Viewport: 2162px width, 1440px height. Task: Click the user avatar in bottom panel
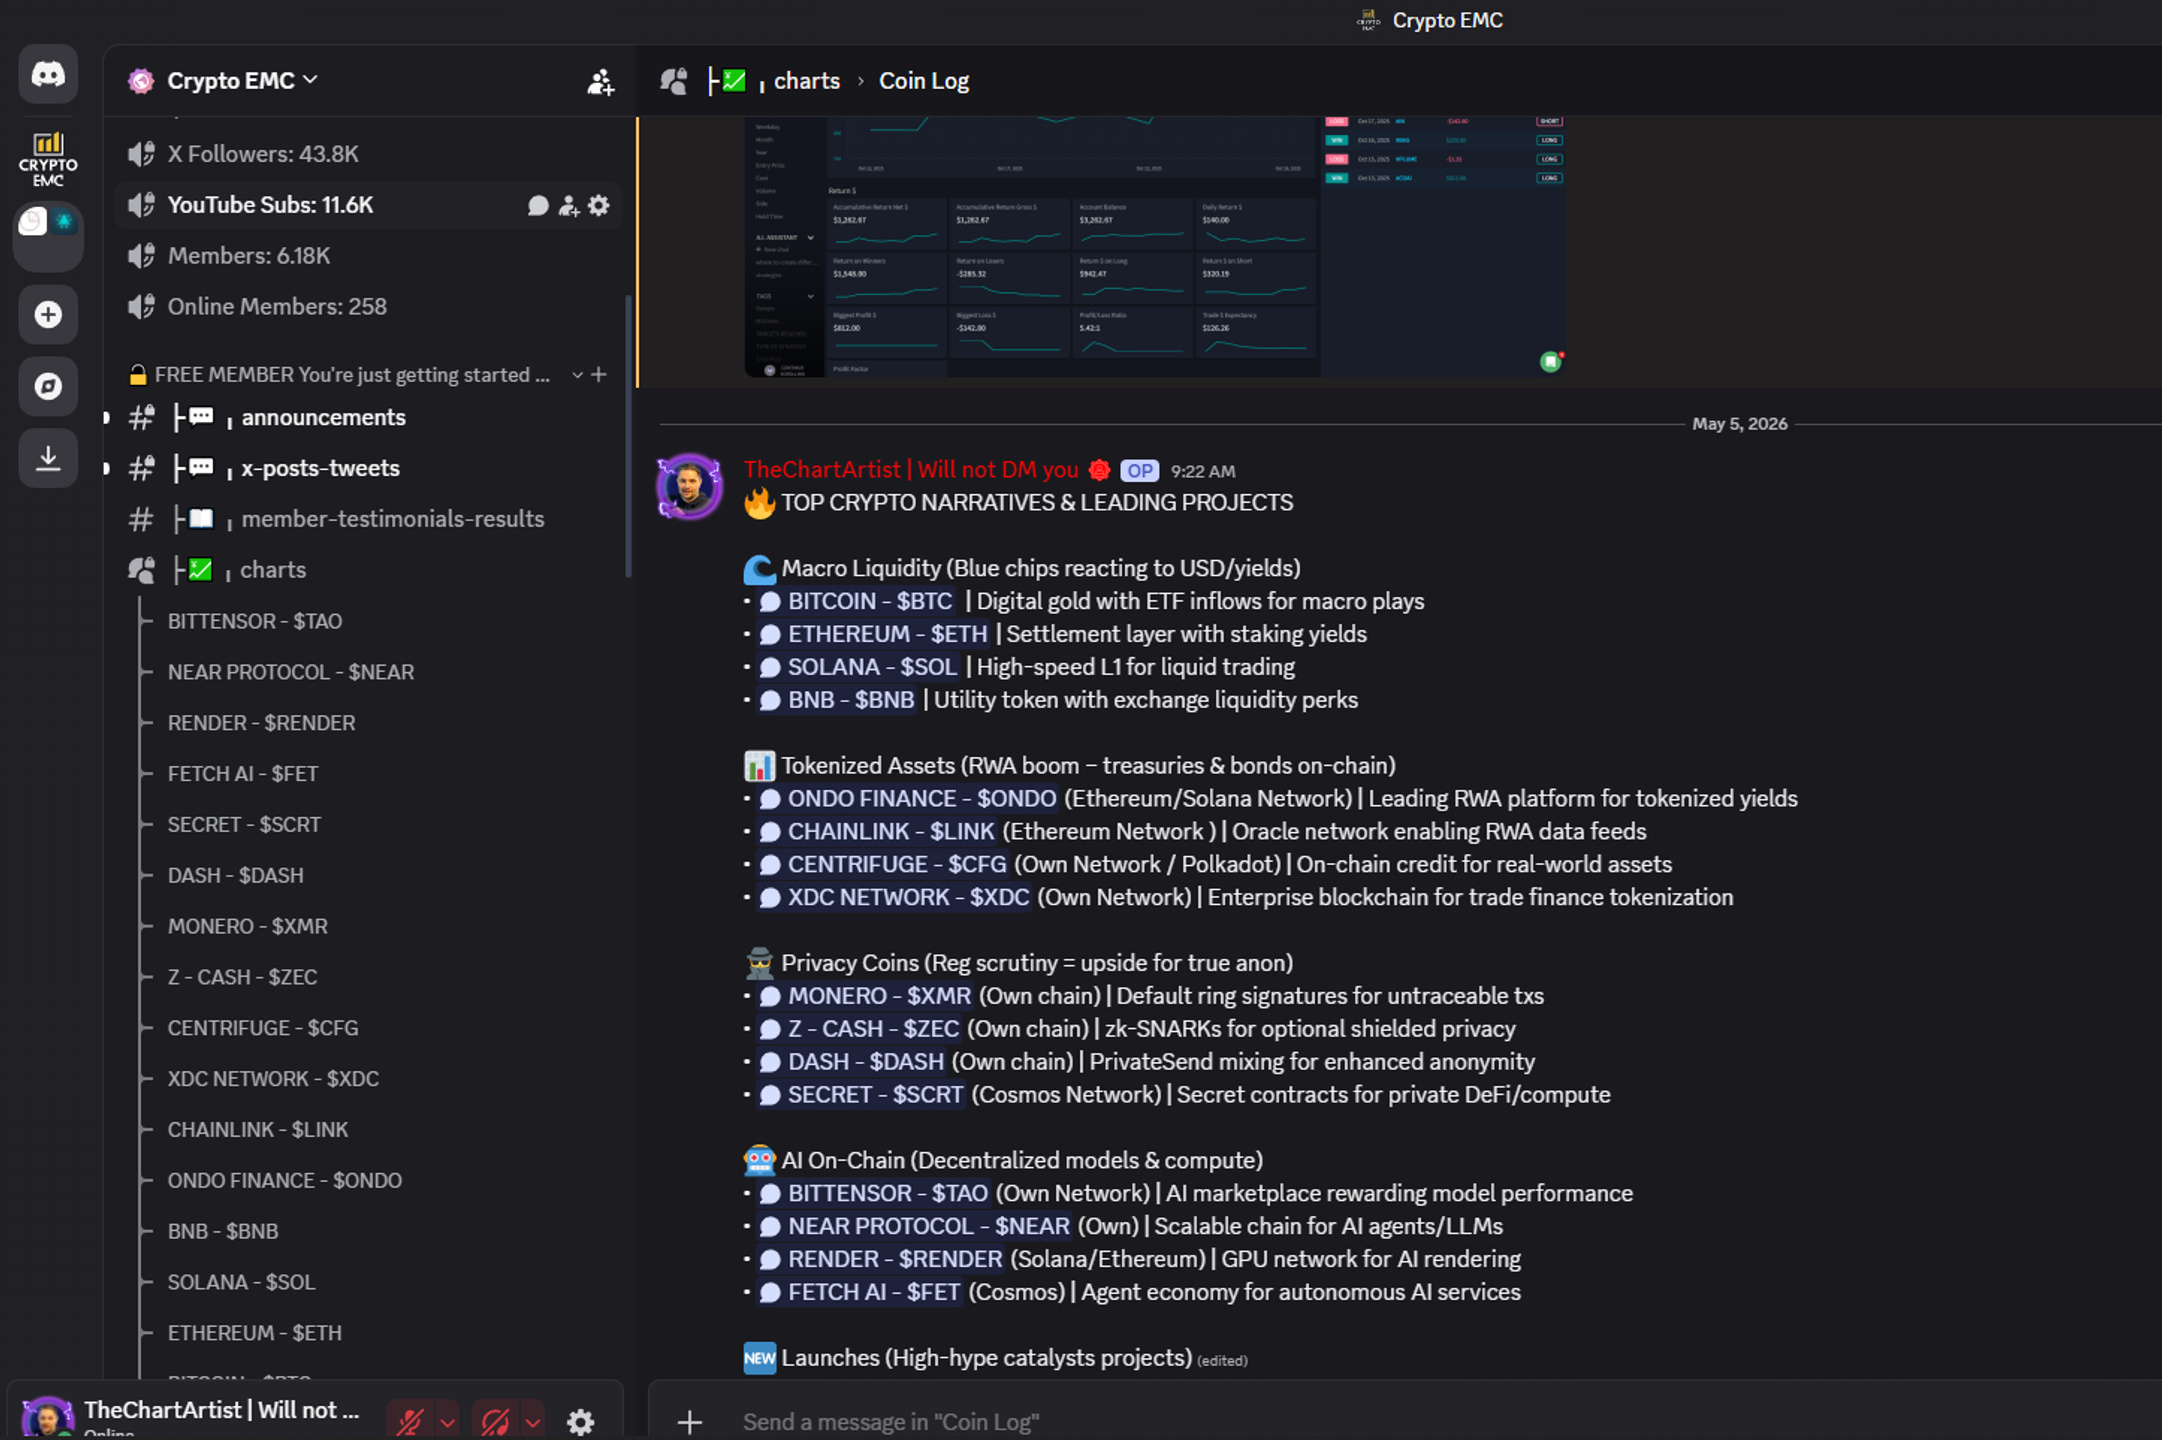(x=47, y=1418)
